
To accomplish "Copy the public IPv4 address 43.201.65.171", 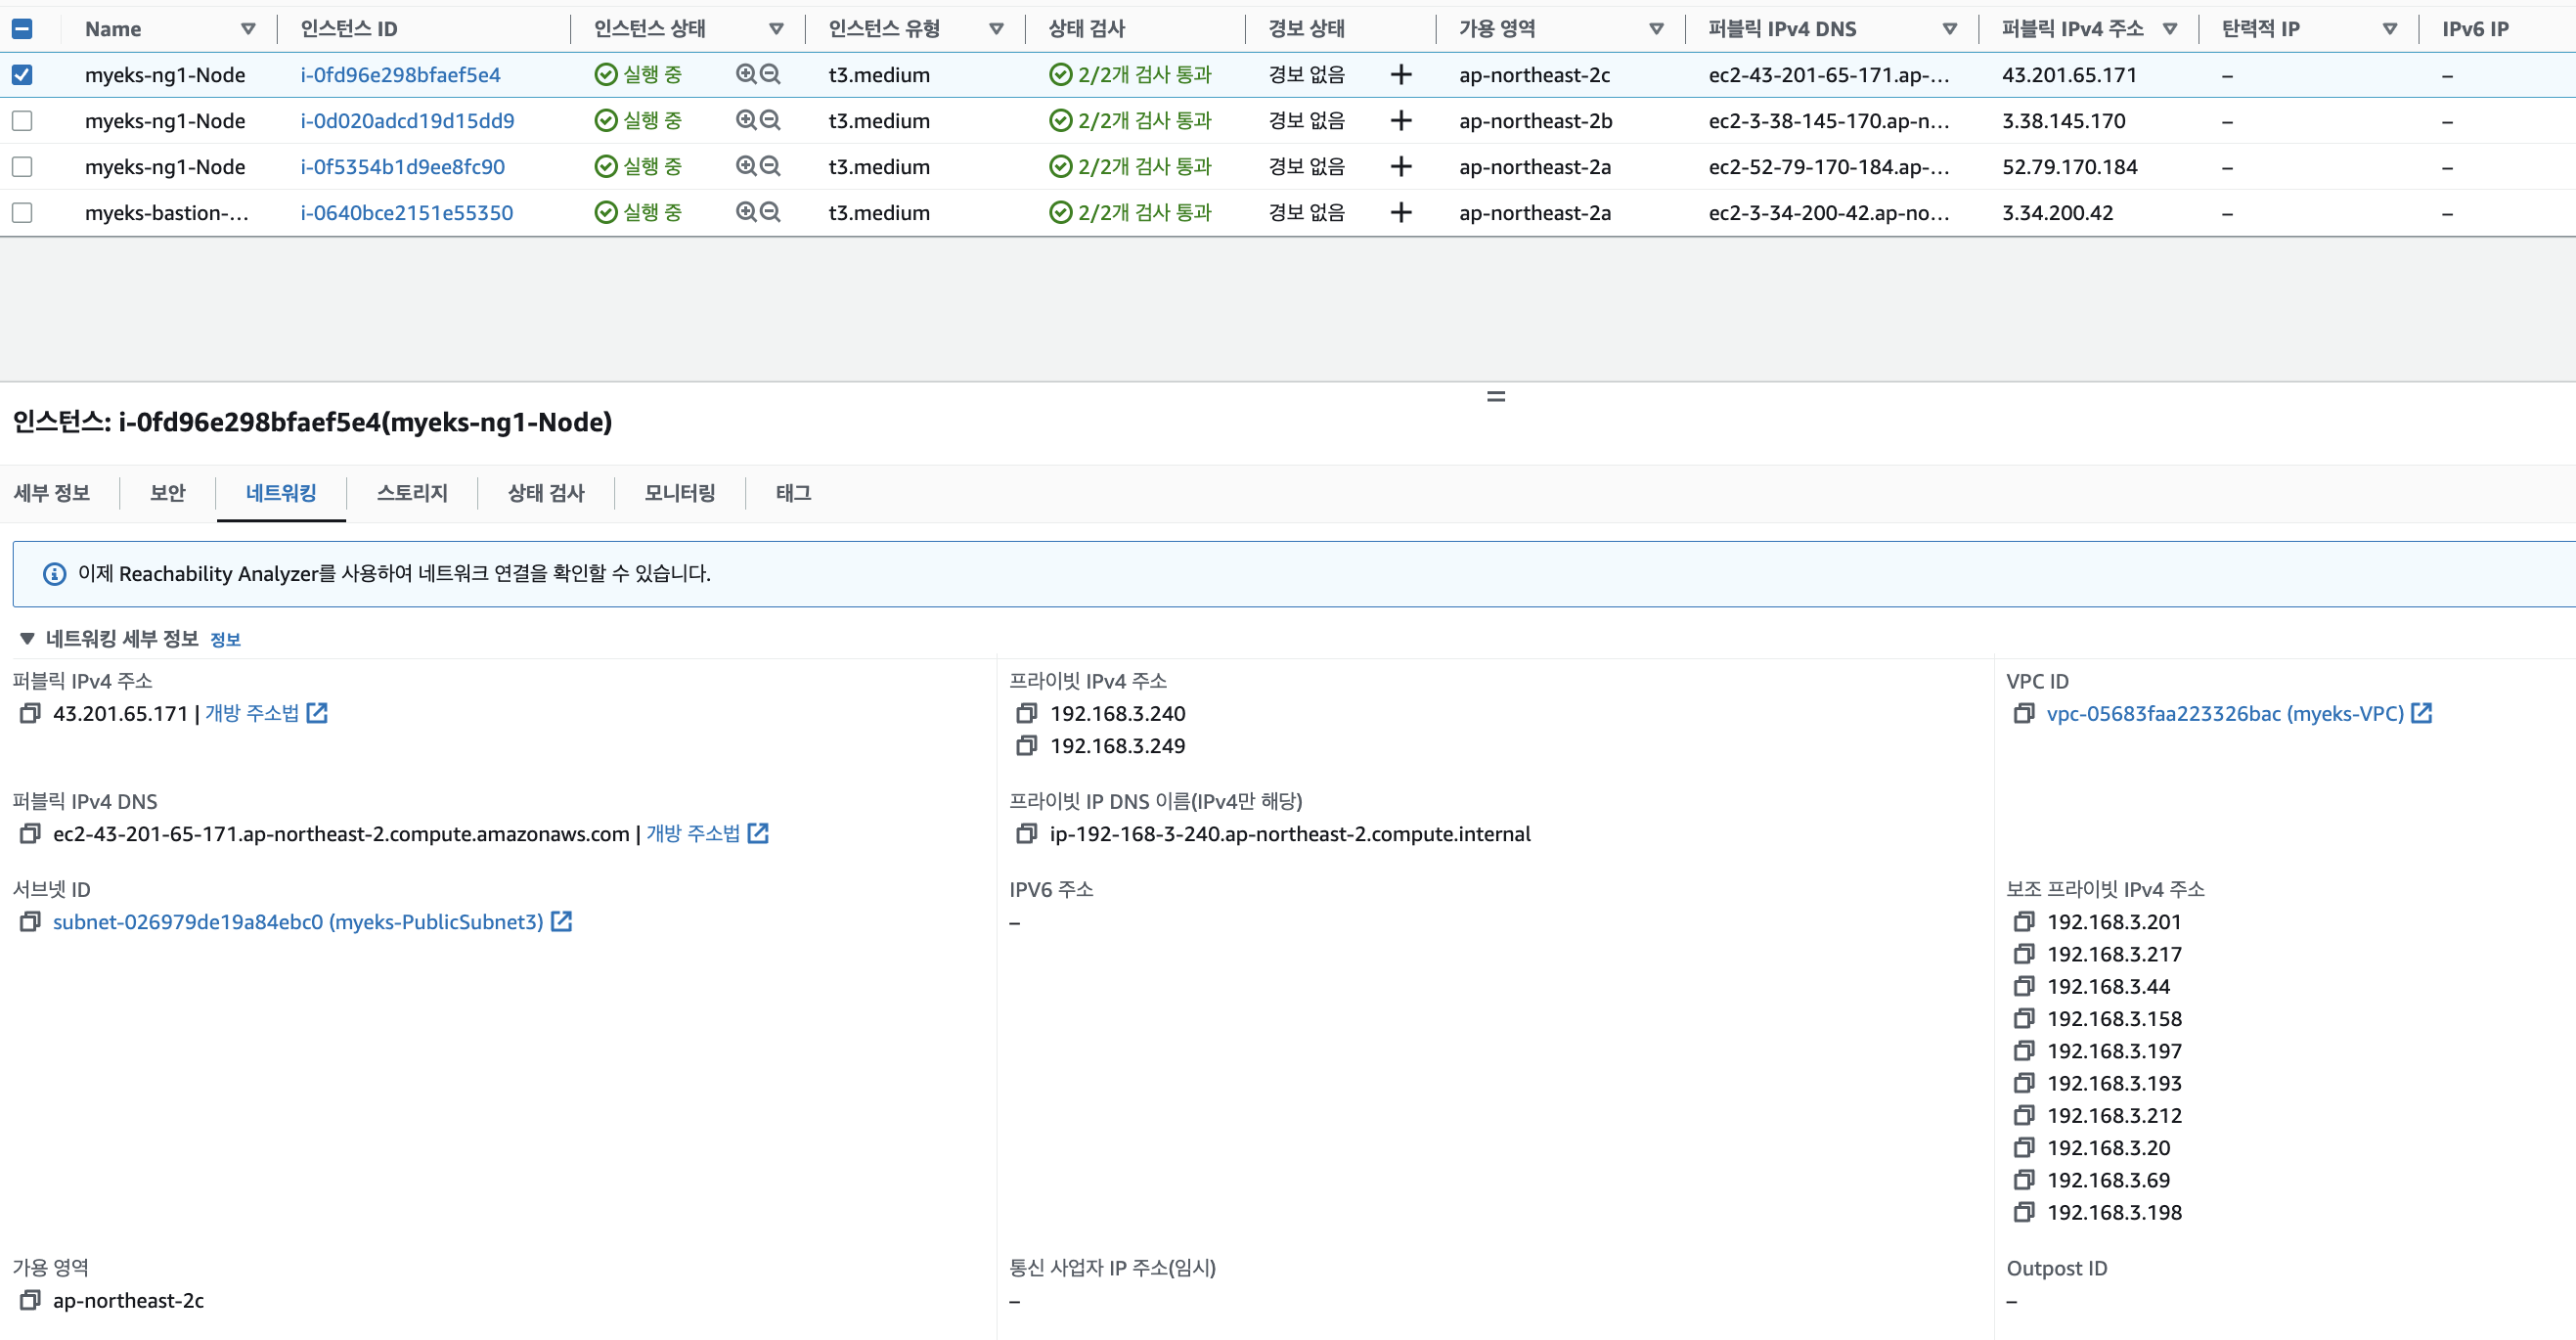I will tap(30, 714).
